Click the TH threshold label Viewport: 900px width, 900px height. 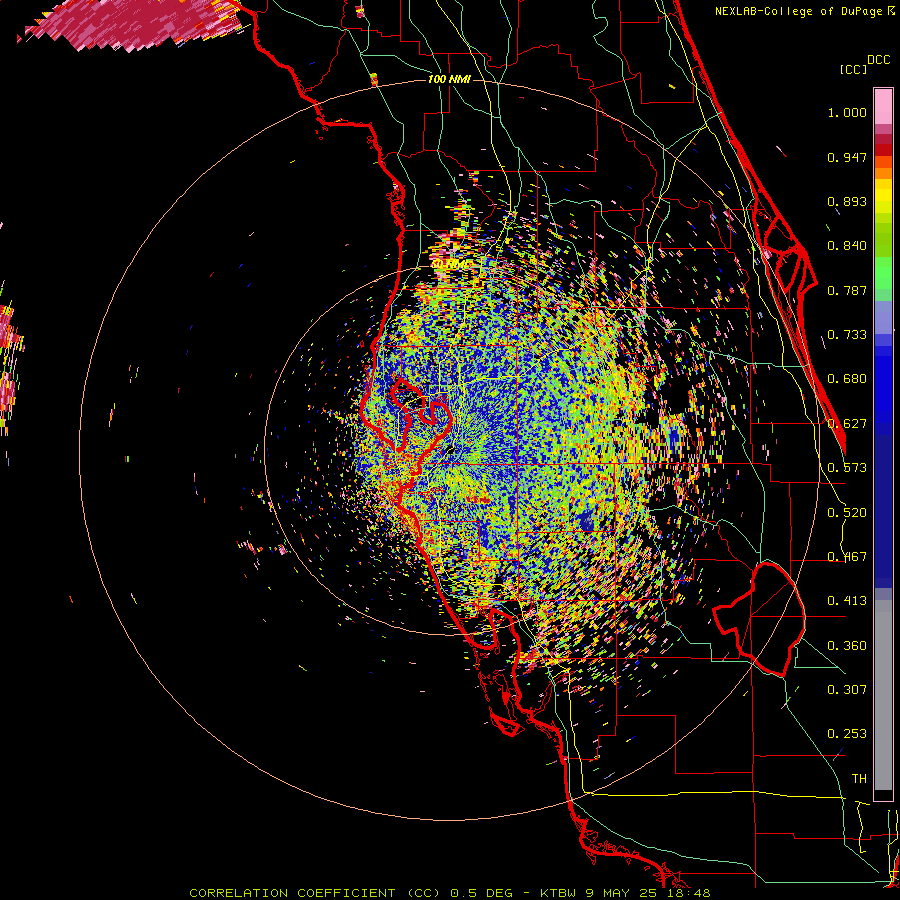(859, 779)
